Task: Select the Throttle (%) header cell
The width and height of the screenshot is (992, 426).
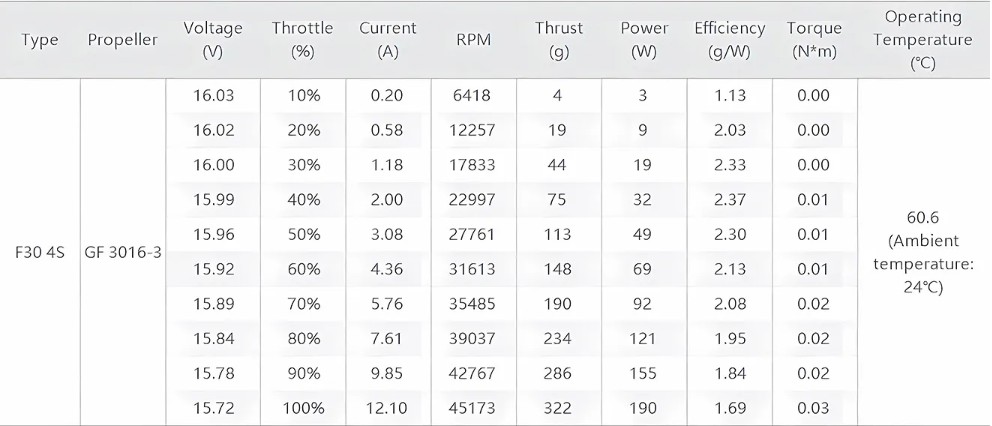Action: [x=302, y=40]
